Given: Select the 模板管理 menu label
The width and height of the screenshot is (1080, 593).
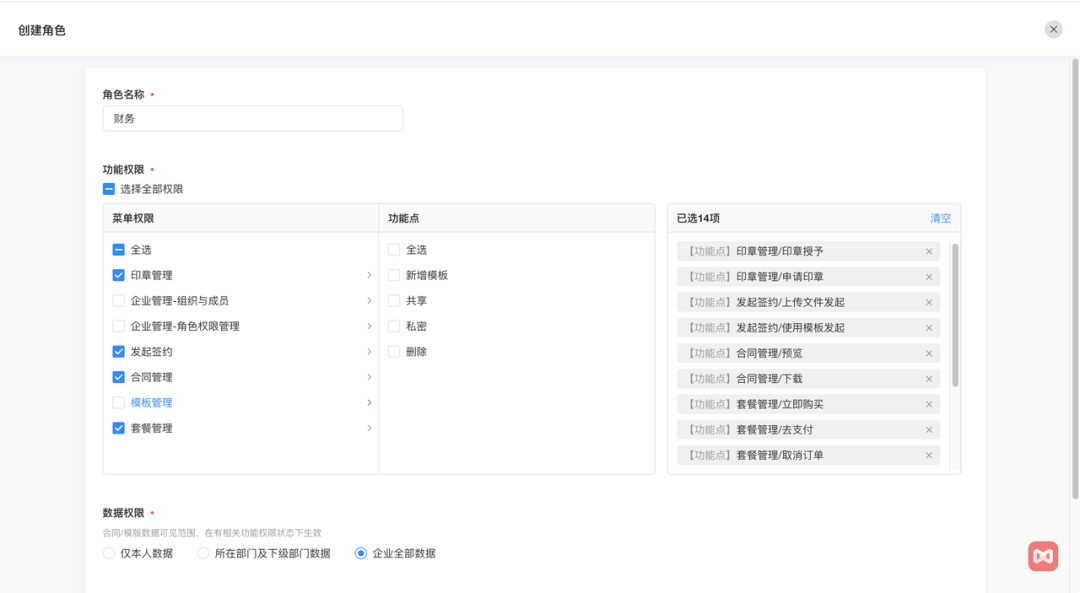Looking at the screenshot, I should point(152,402).
